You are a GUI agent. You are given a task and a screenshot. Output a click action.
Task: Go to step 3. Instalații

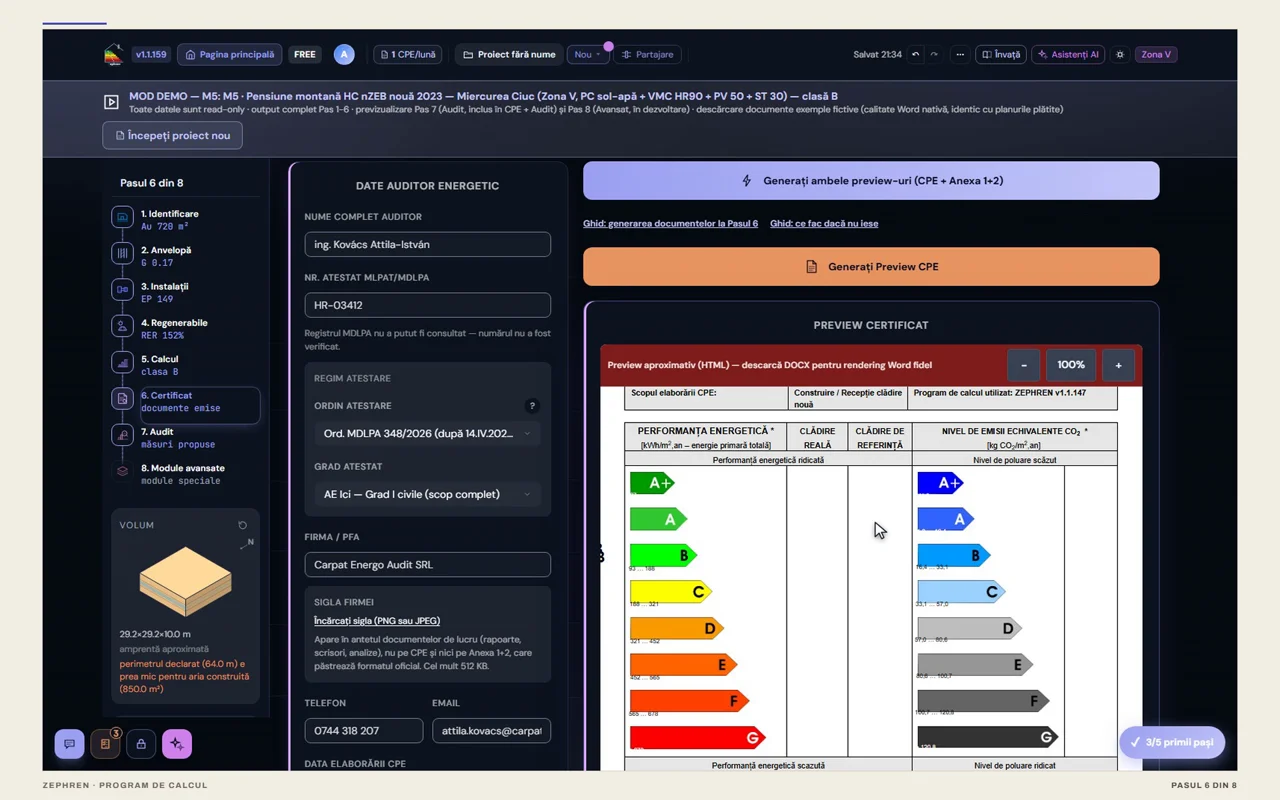click(186, 292)
